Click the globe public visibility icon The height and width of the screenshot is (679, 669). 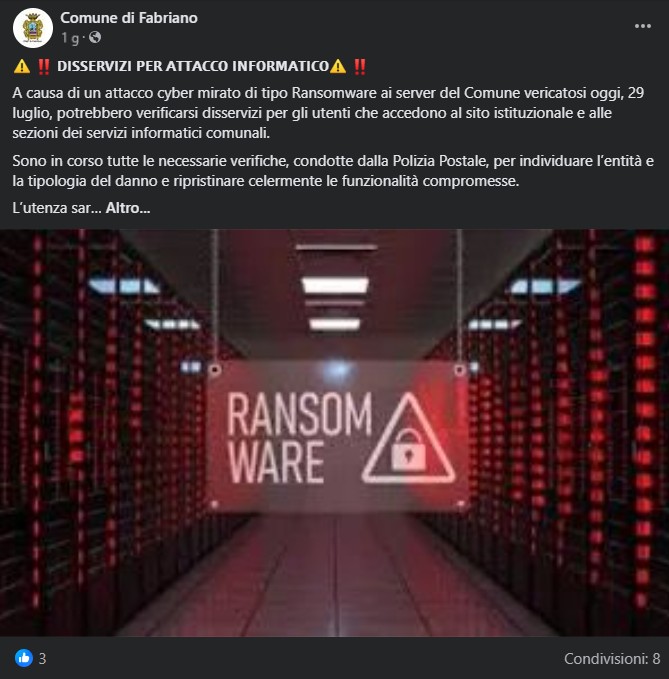[95, 38]
